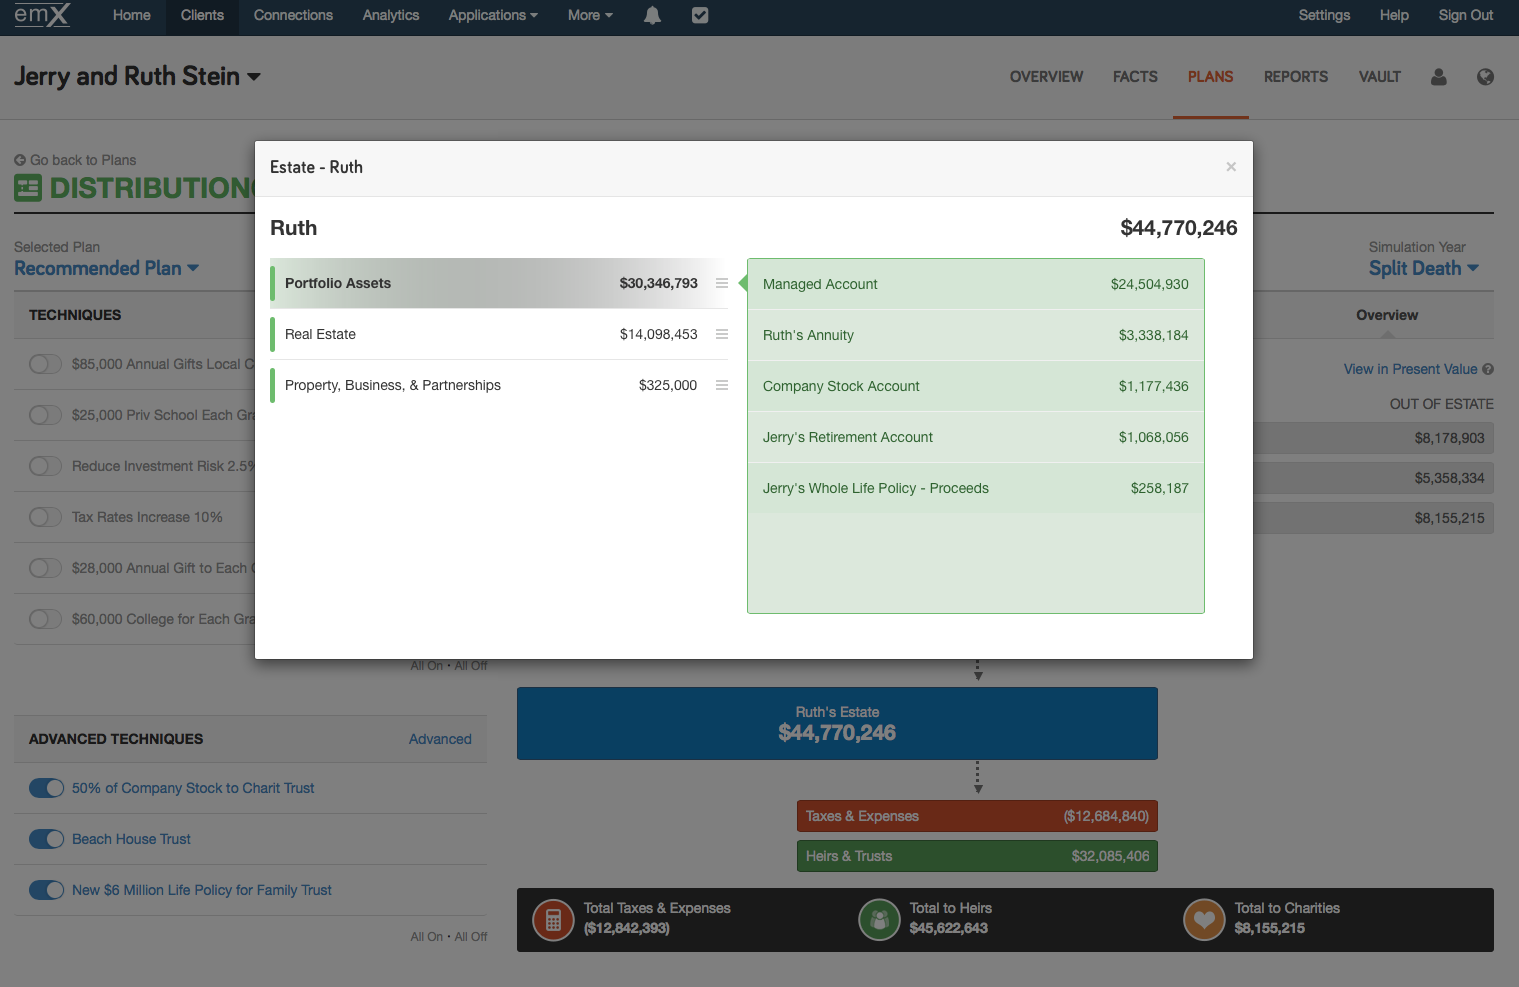Click the Company Stock Account entry

976,386
